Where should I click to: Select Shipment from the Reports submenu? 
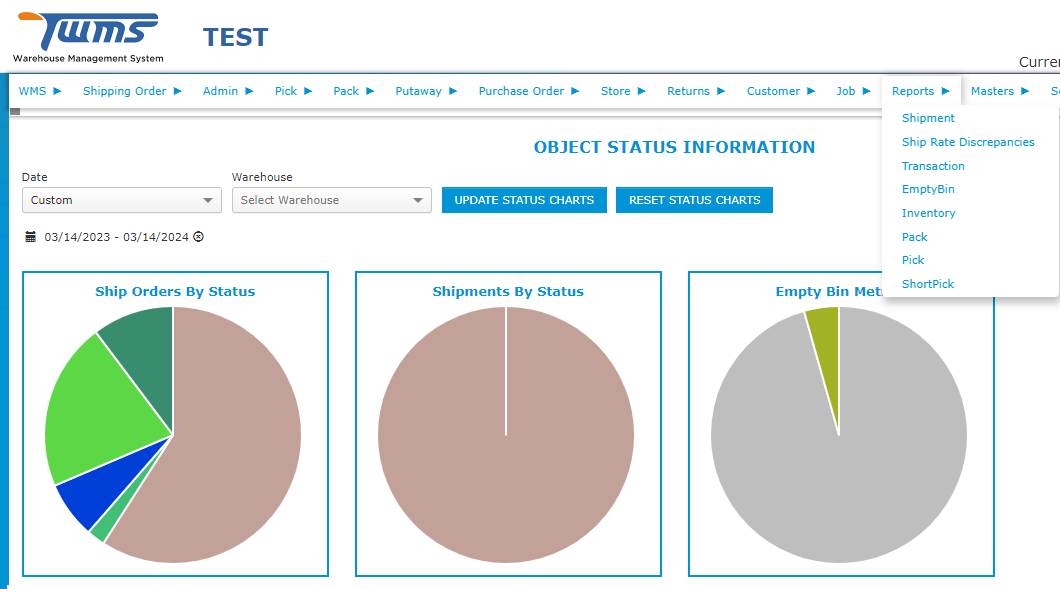[928, 118]
